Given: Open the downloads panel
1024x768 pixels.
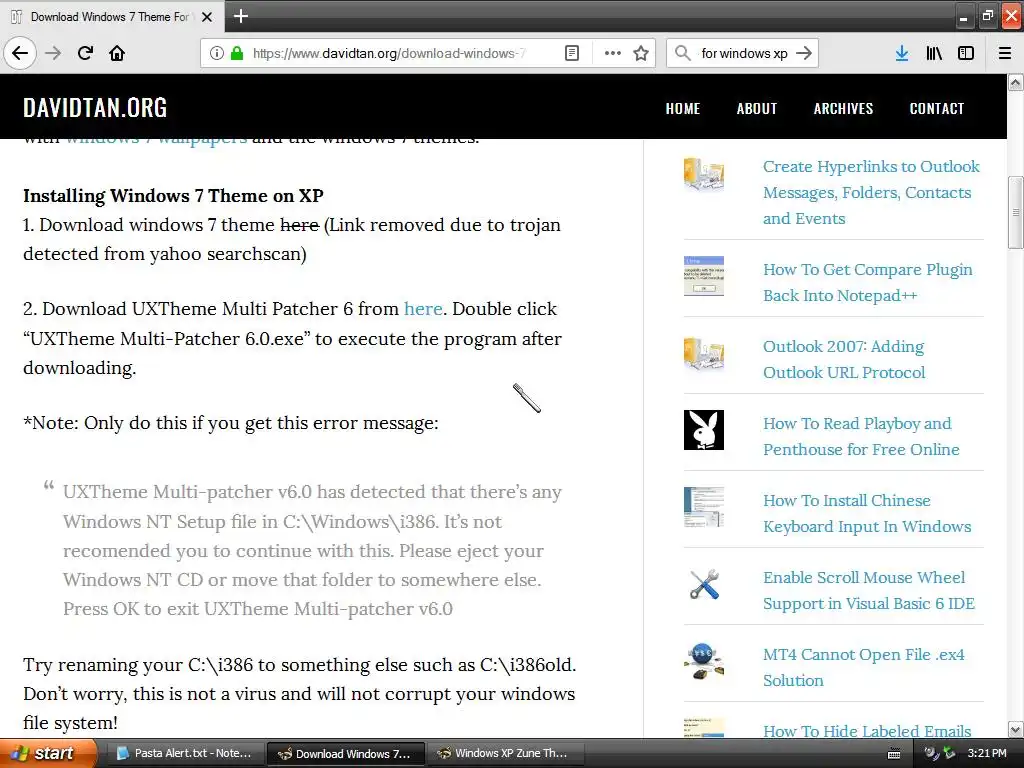Looking at the screenshot, I should 902,53.
